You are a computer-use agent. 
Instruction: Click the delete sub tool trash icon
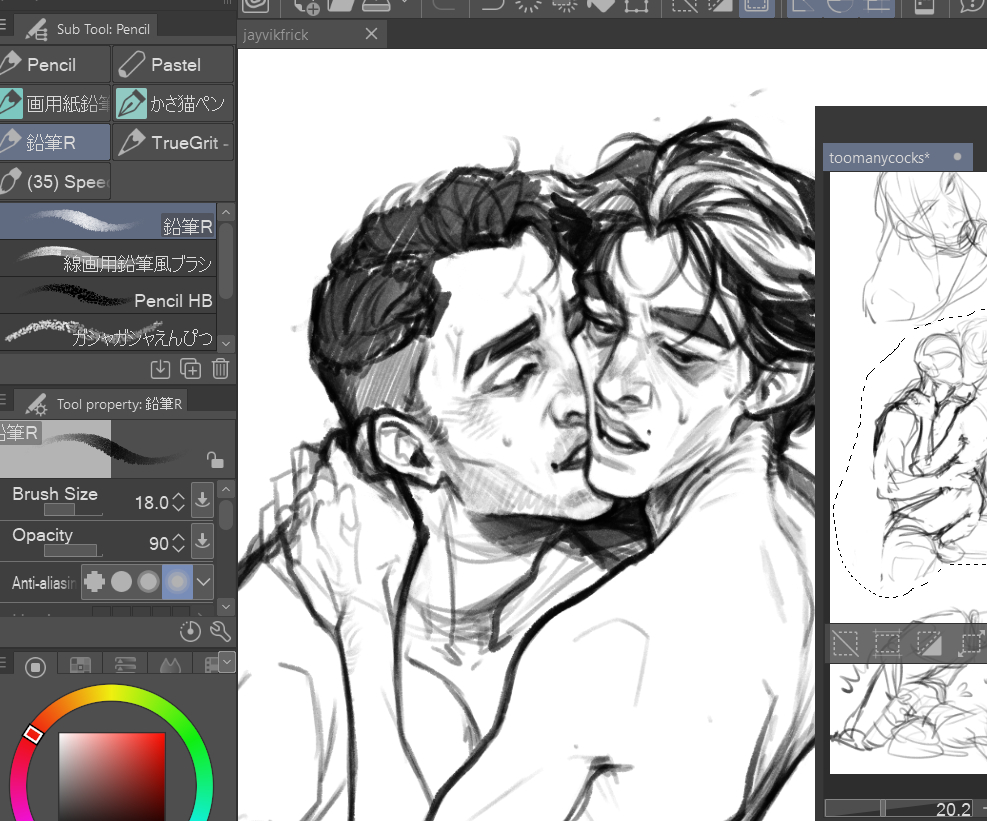pos(221,369)
